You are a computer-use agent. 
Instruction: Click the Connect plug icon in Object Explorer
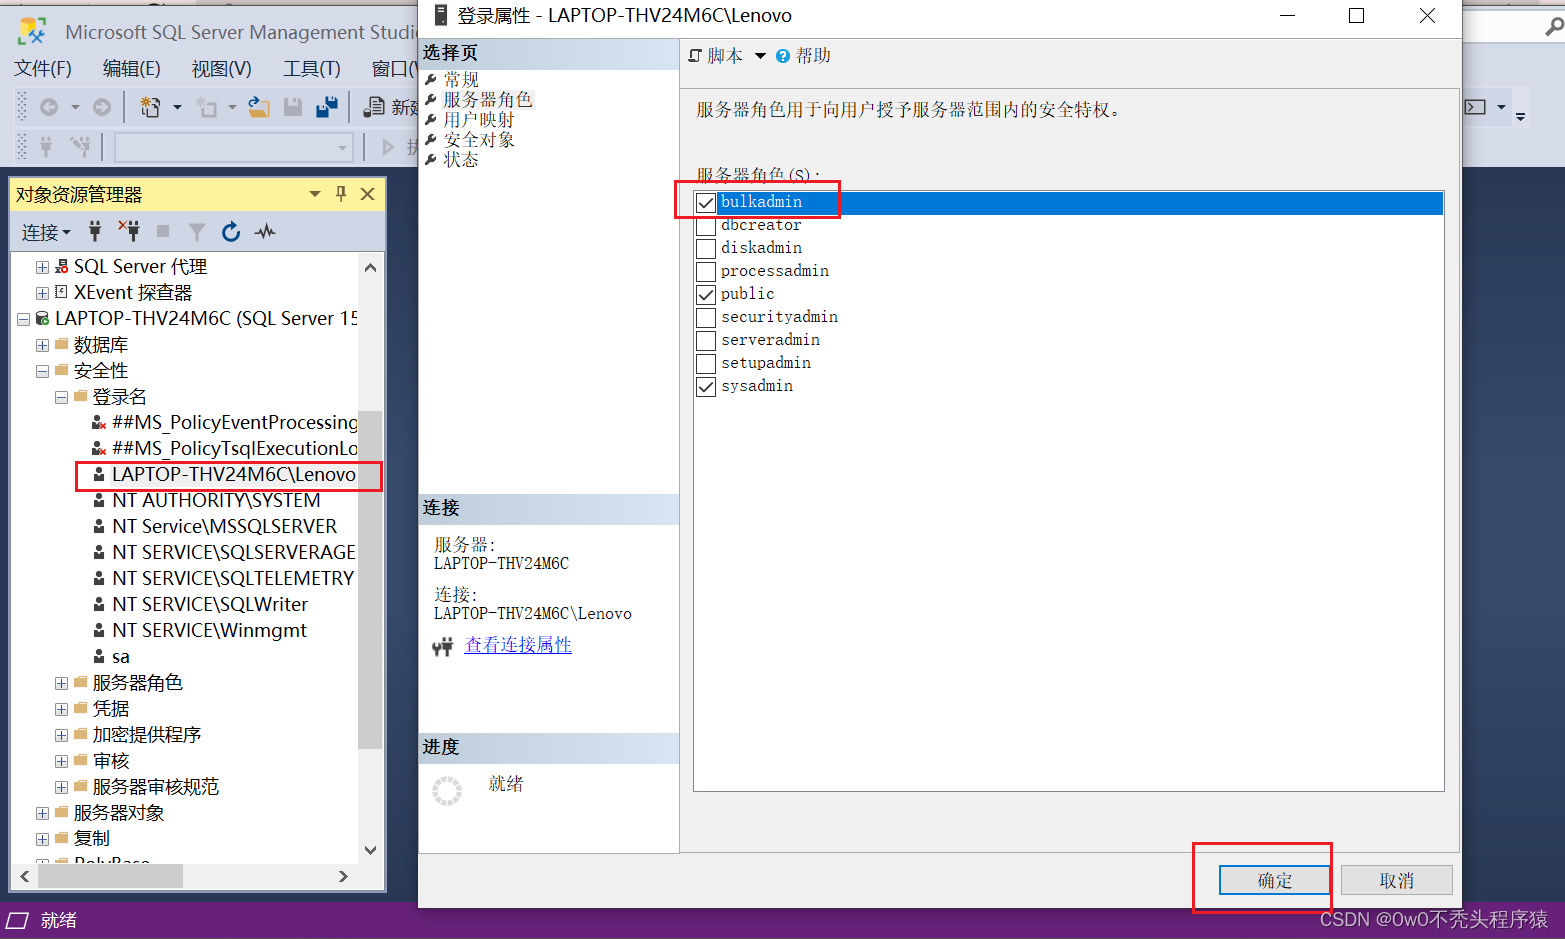coord(95,232)
